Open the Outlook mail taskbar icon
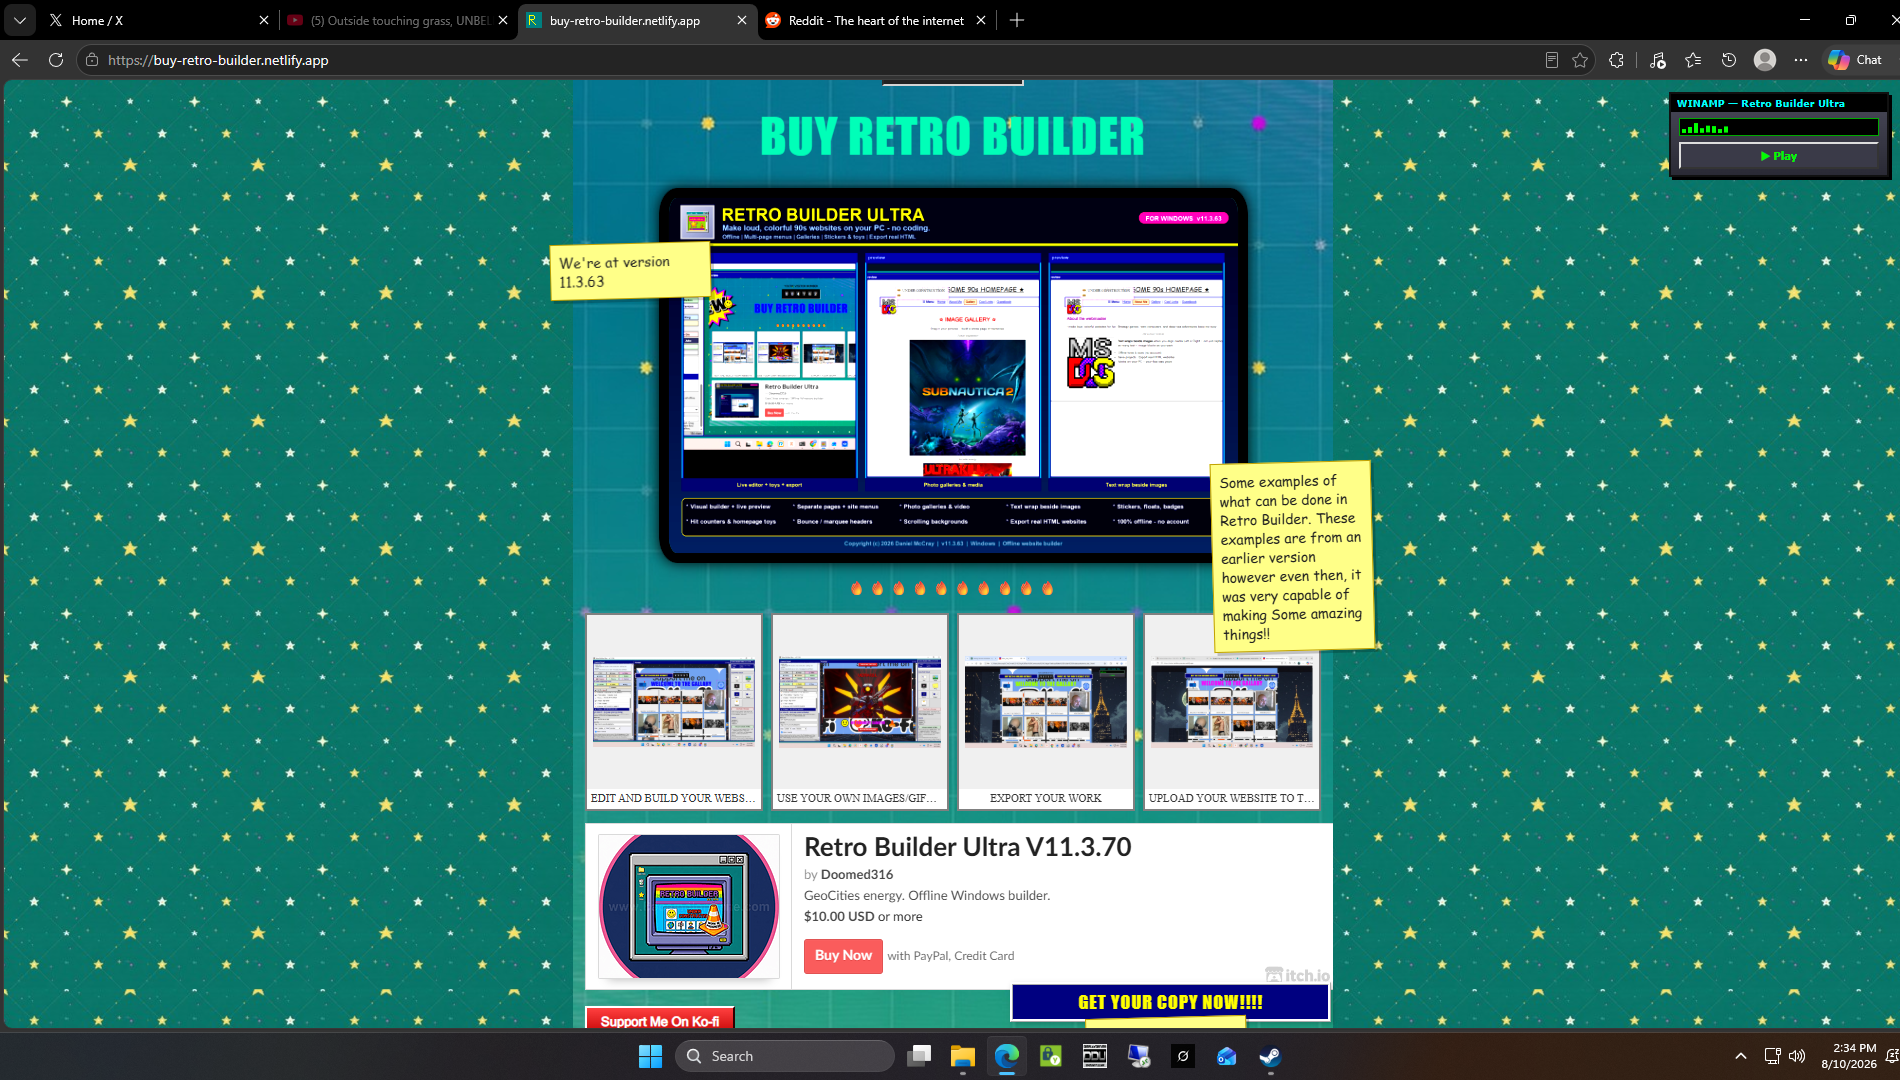This screenshot has height=1080, width=1900. point(1227,1056)
